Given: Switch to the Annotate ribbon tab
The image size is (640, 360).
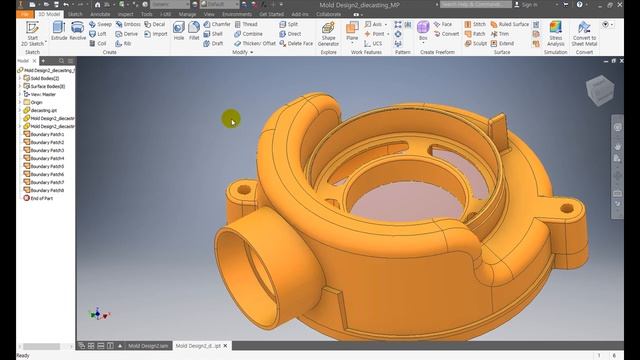Looking at the screenshot, I should [100, 14].
